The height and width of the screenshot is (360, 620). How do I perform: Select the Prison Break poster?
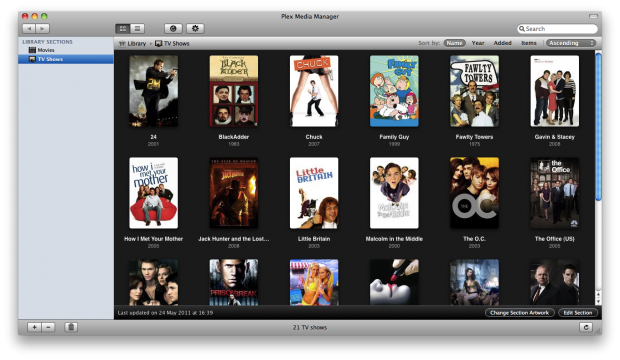[234, 282]
